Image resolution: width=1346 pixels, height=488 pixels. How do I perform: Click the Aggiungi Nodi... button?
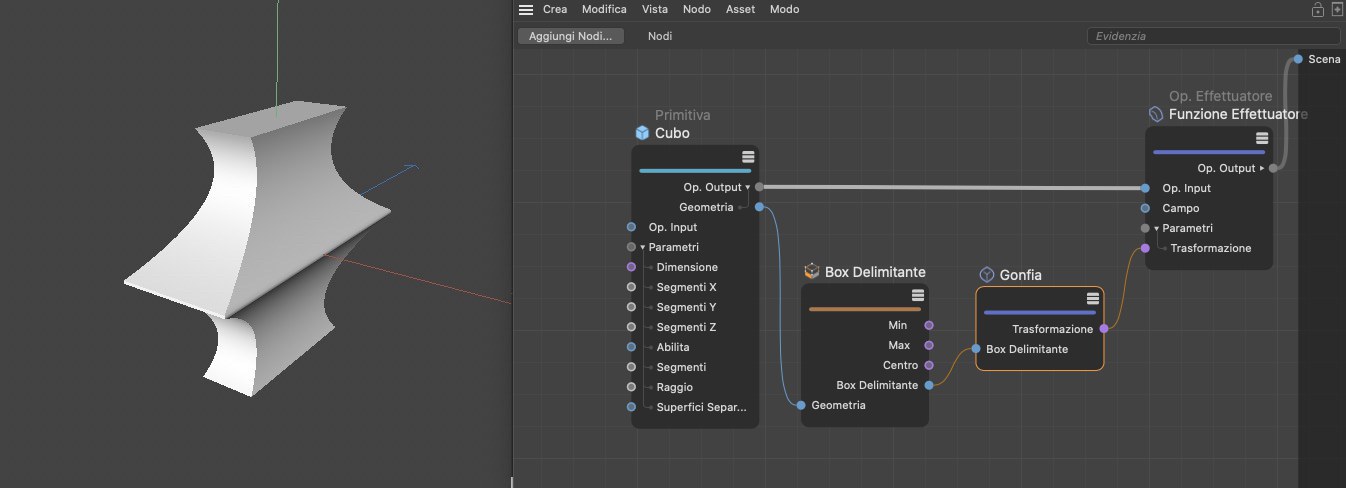pyautogui.click(x=570, y=36)
